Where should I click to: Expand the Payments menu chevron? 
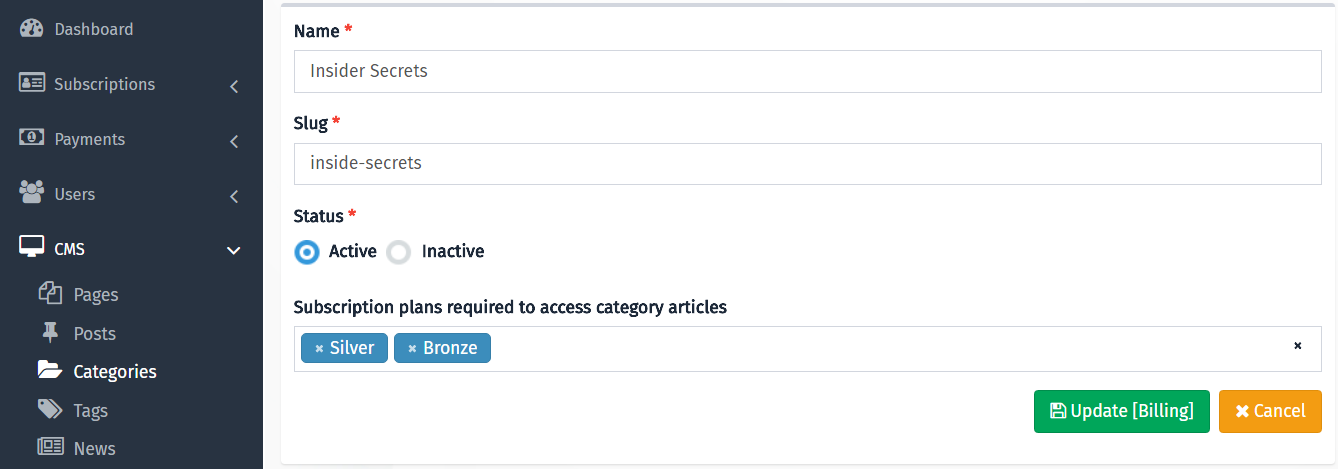tap(234, 142)
